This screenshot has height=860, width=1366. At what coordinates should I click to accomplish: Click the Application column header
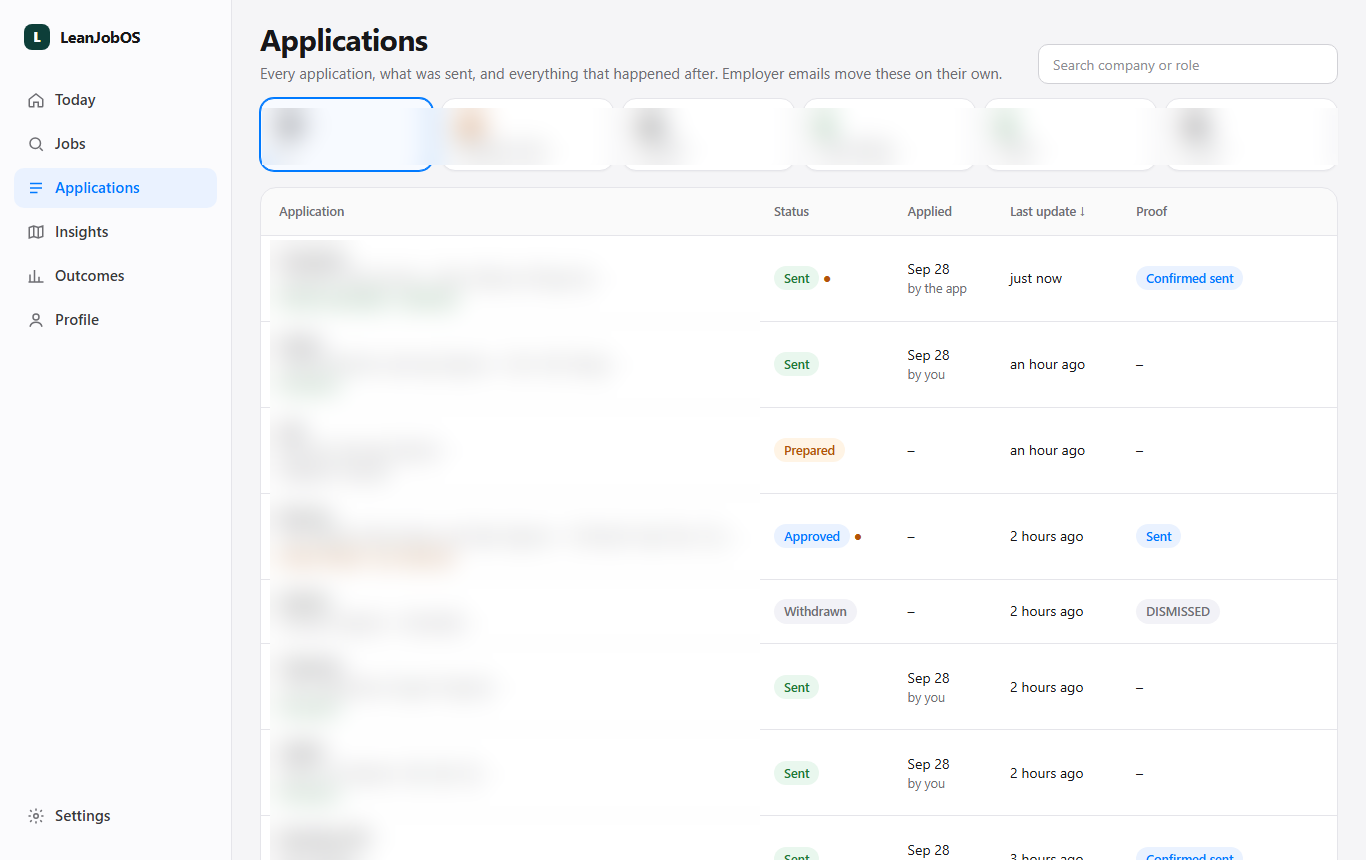pos(312,212)
